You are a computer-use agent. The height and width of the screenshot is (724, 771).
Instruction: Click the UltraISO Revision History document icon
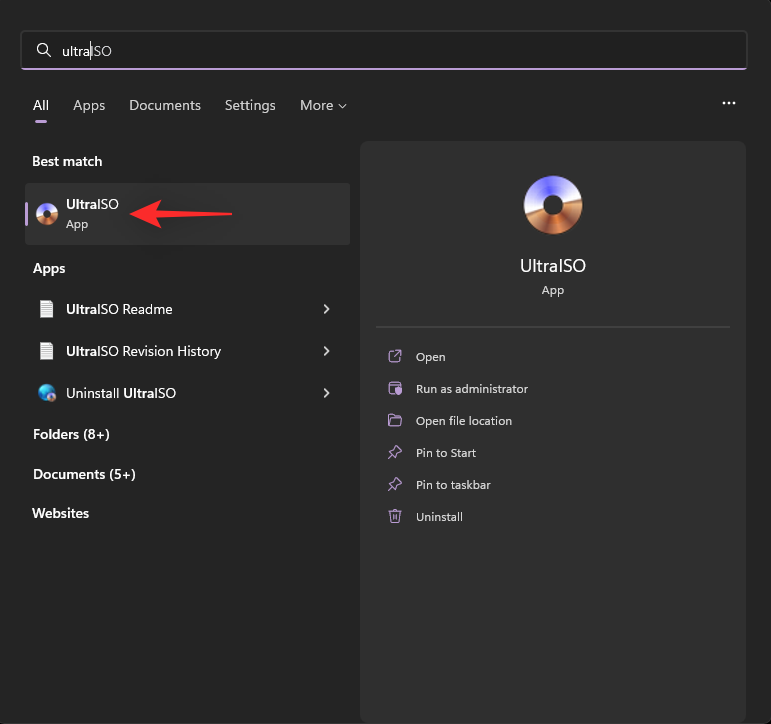pyautogui.click(x=47, y=351)
